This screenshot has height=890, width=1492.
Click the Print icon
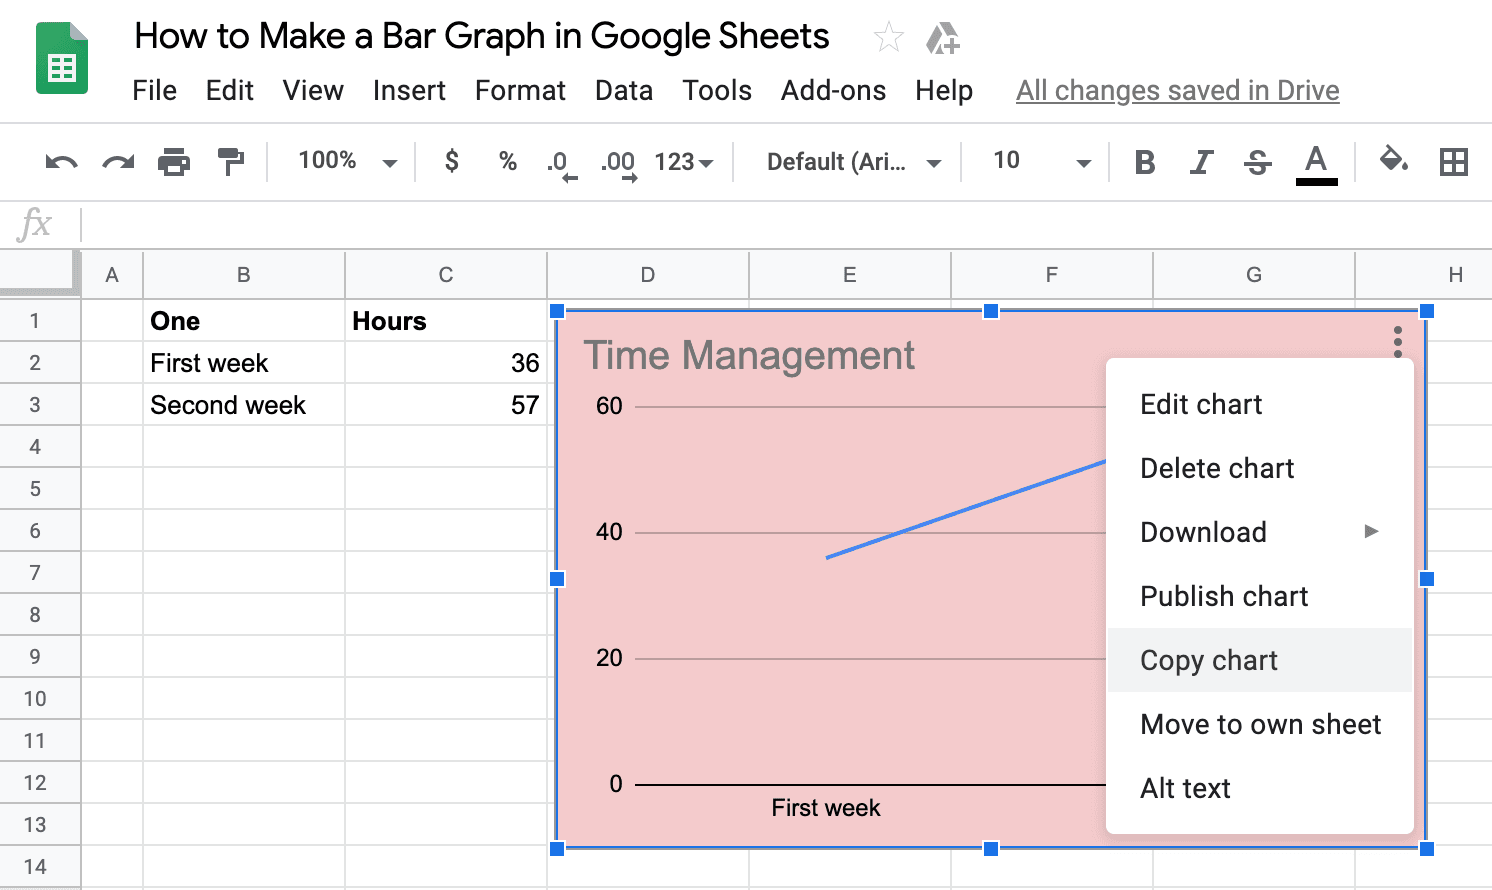coord(174,161)
